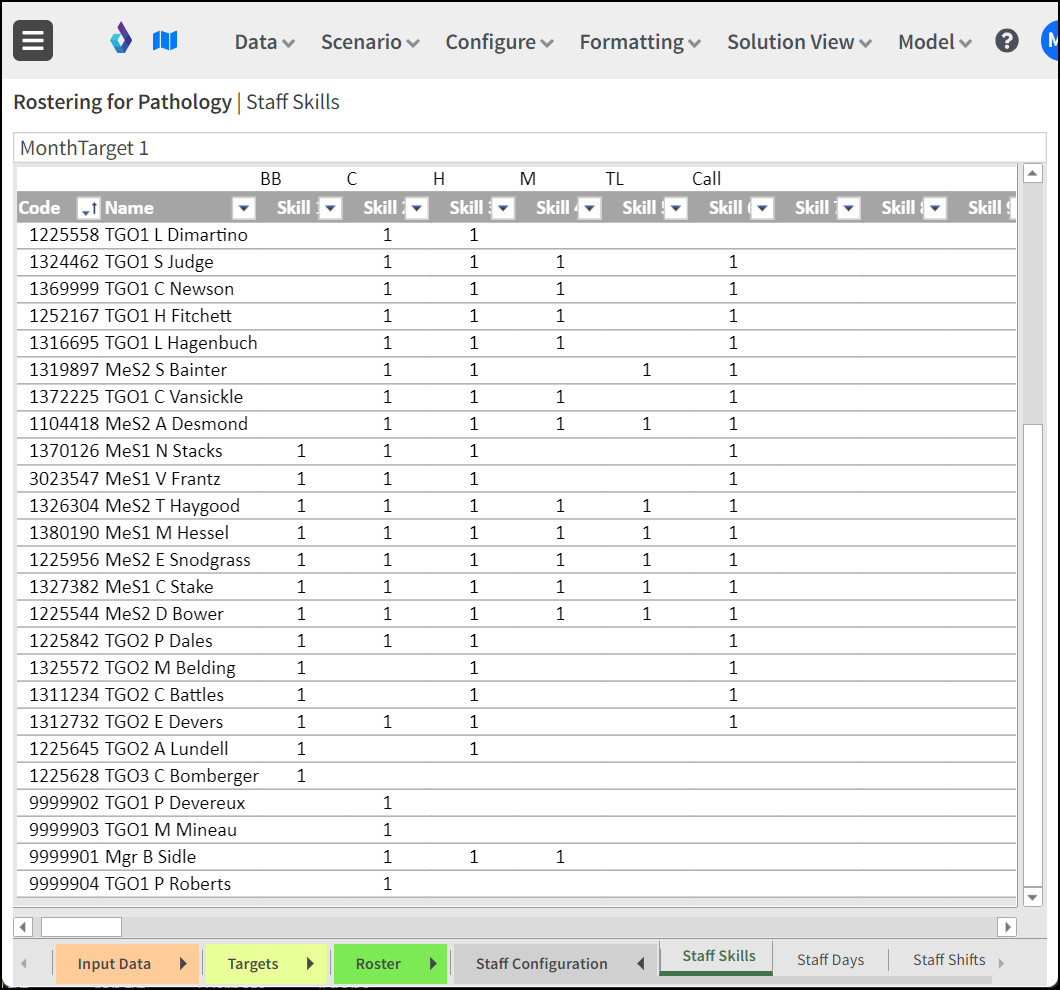This screenshot has height=990, width=1060.
Task: Open the Formatting menu
Action: pos(640,42)
